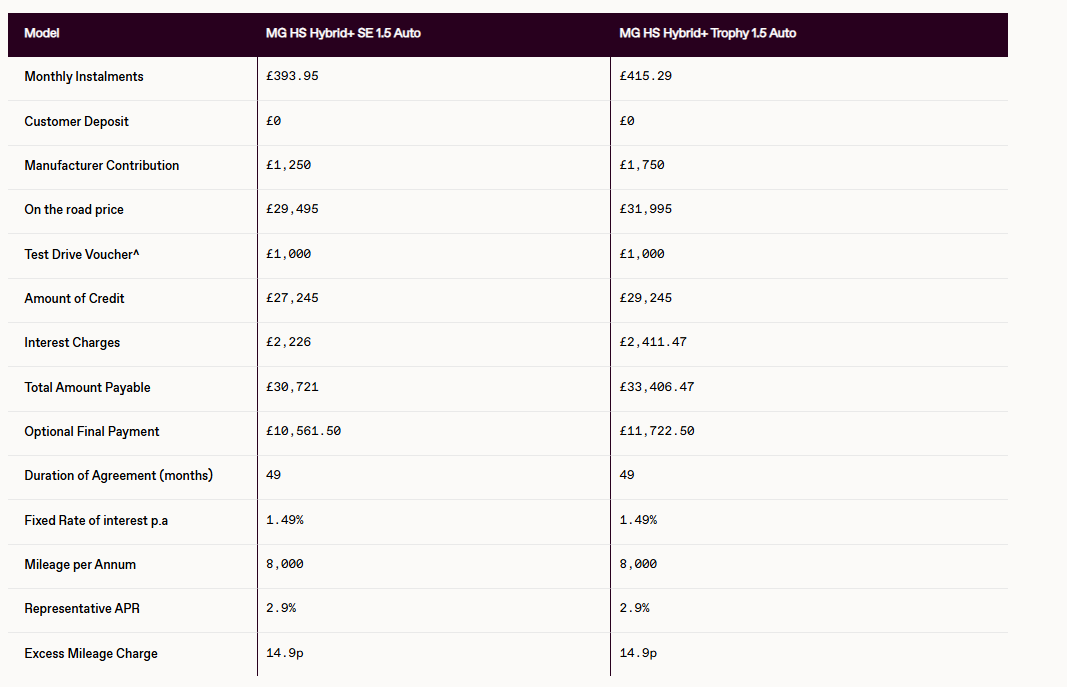Click the Test Drive Voucher^ label

pos(82,254)
